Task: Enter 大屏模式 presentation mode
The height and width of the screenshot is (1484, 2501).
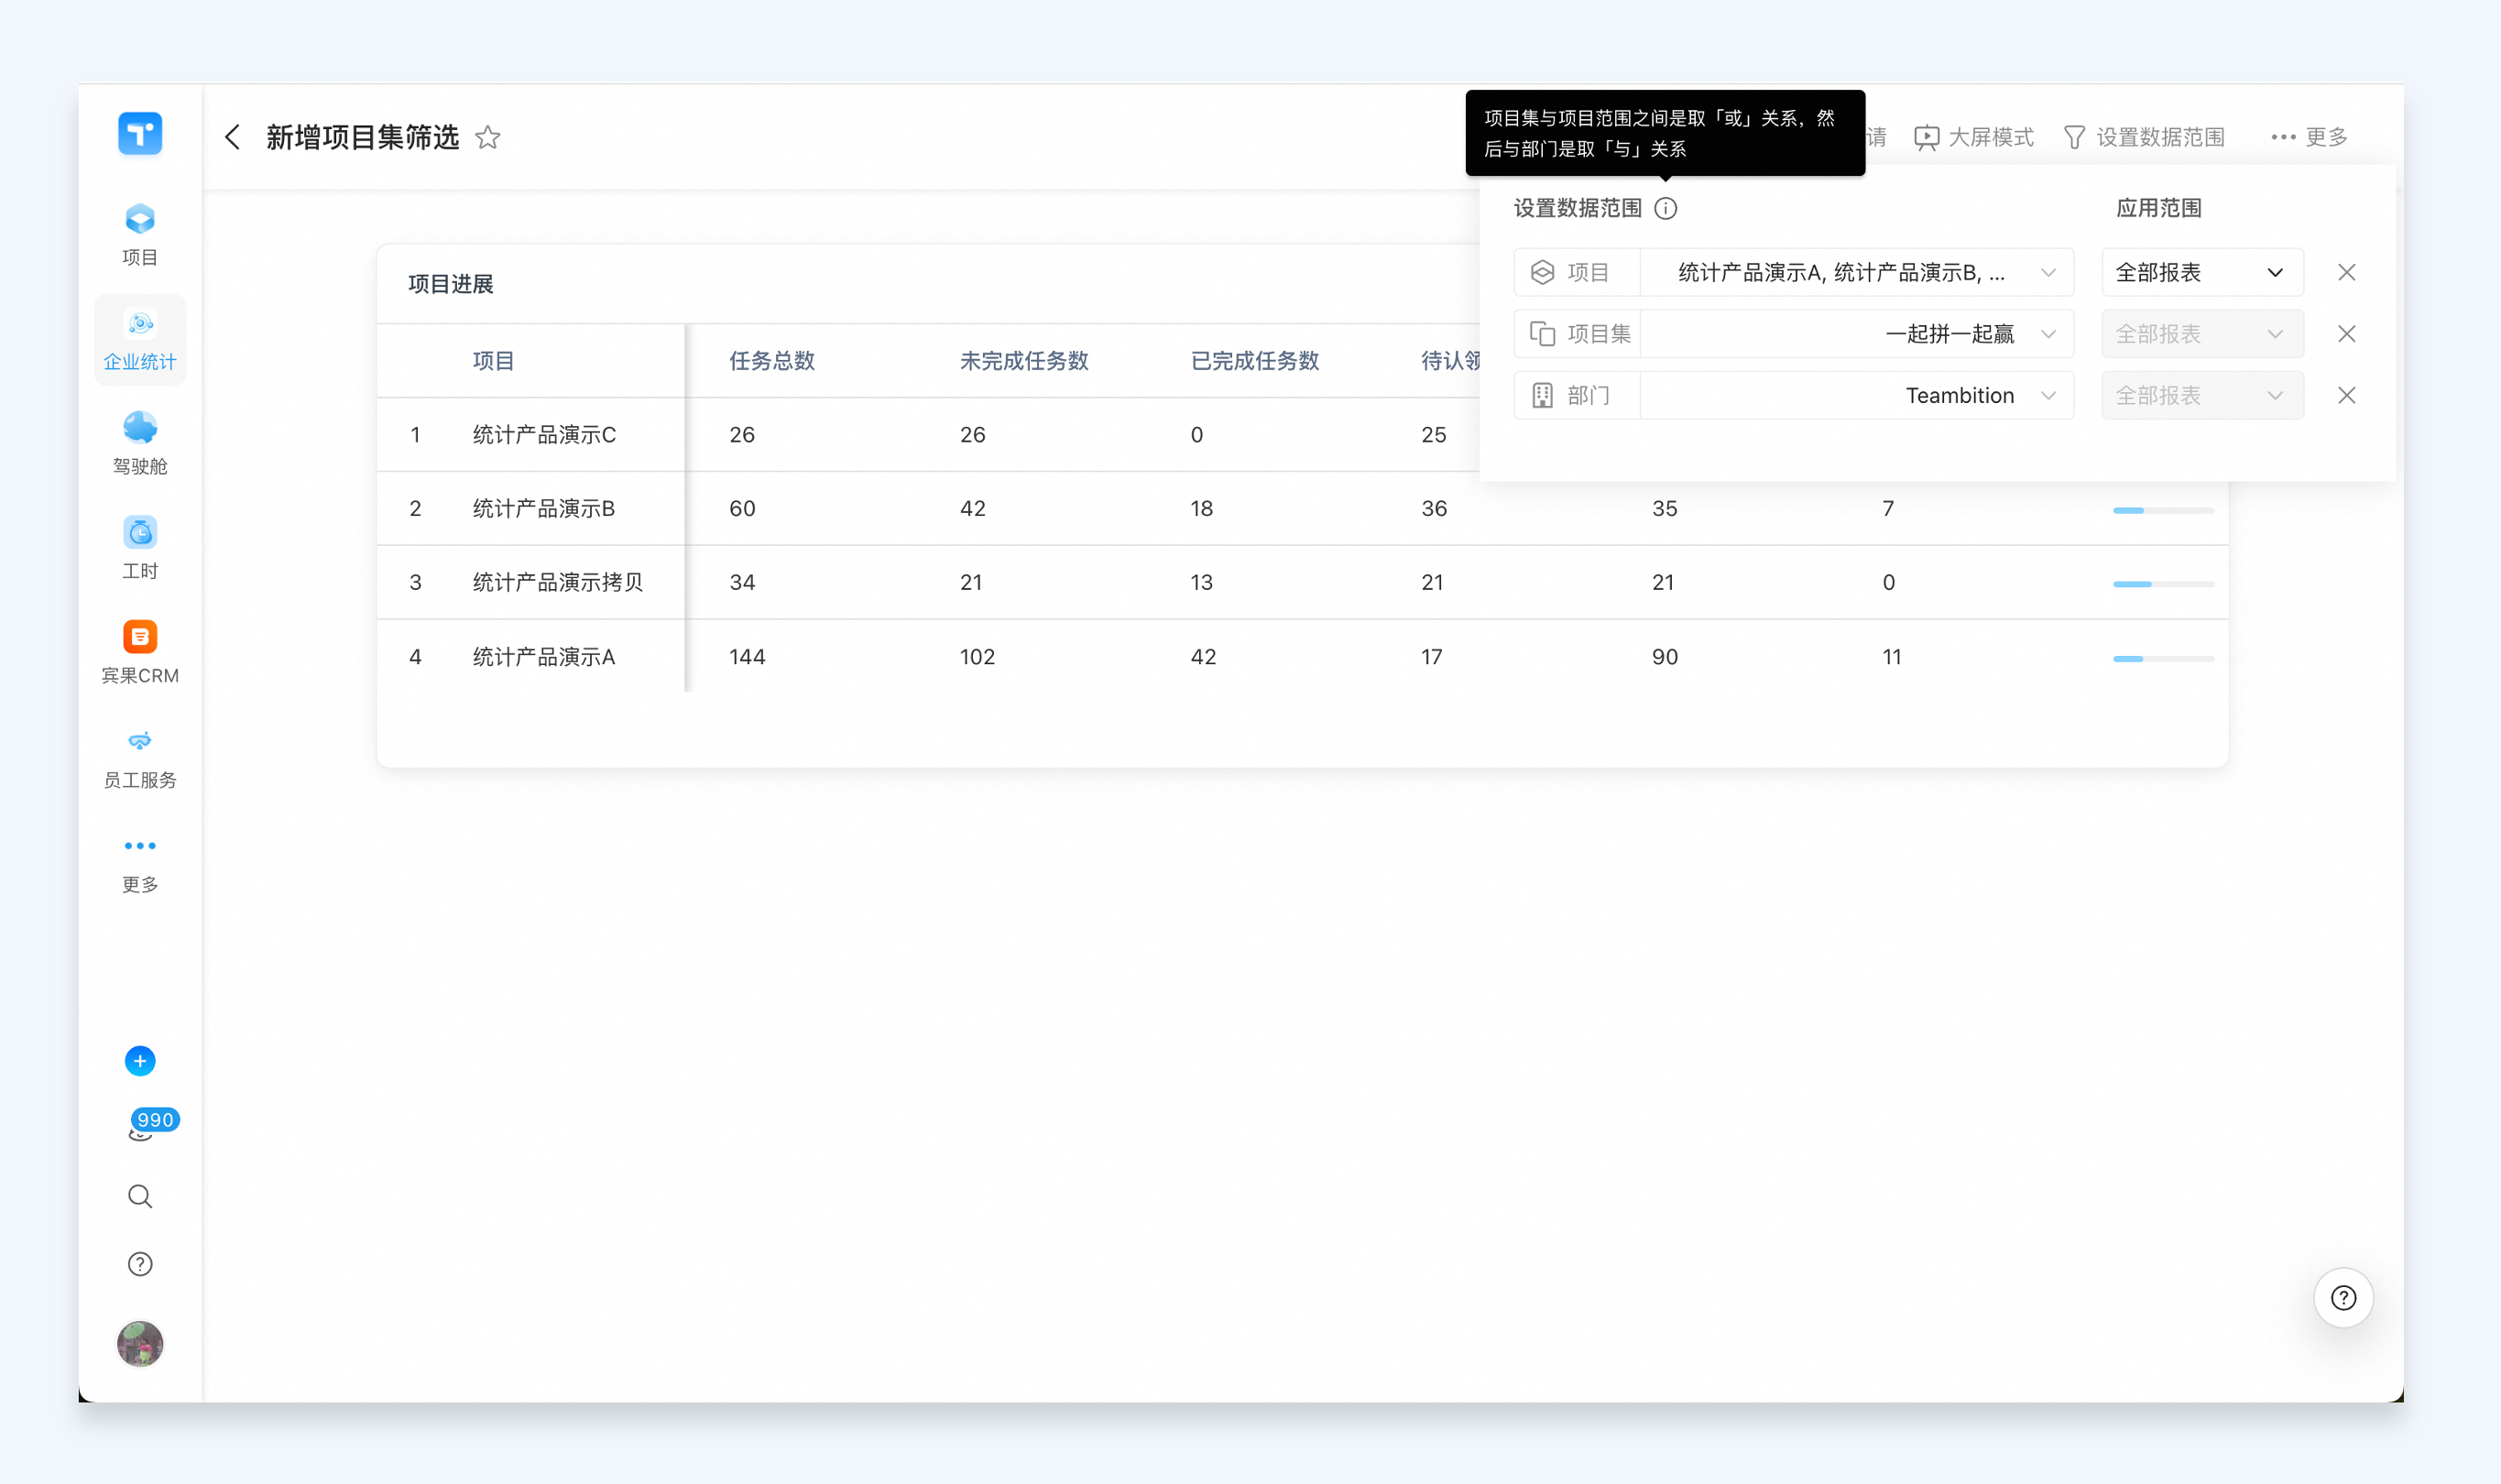Action: (1973, 137)
